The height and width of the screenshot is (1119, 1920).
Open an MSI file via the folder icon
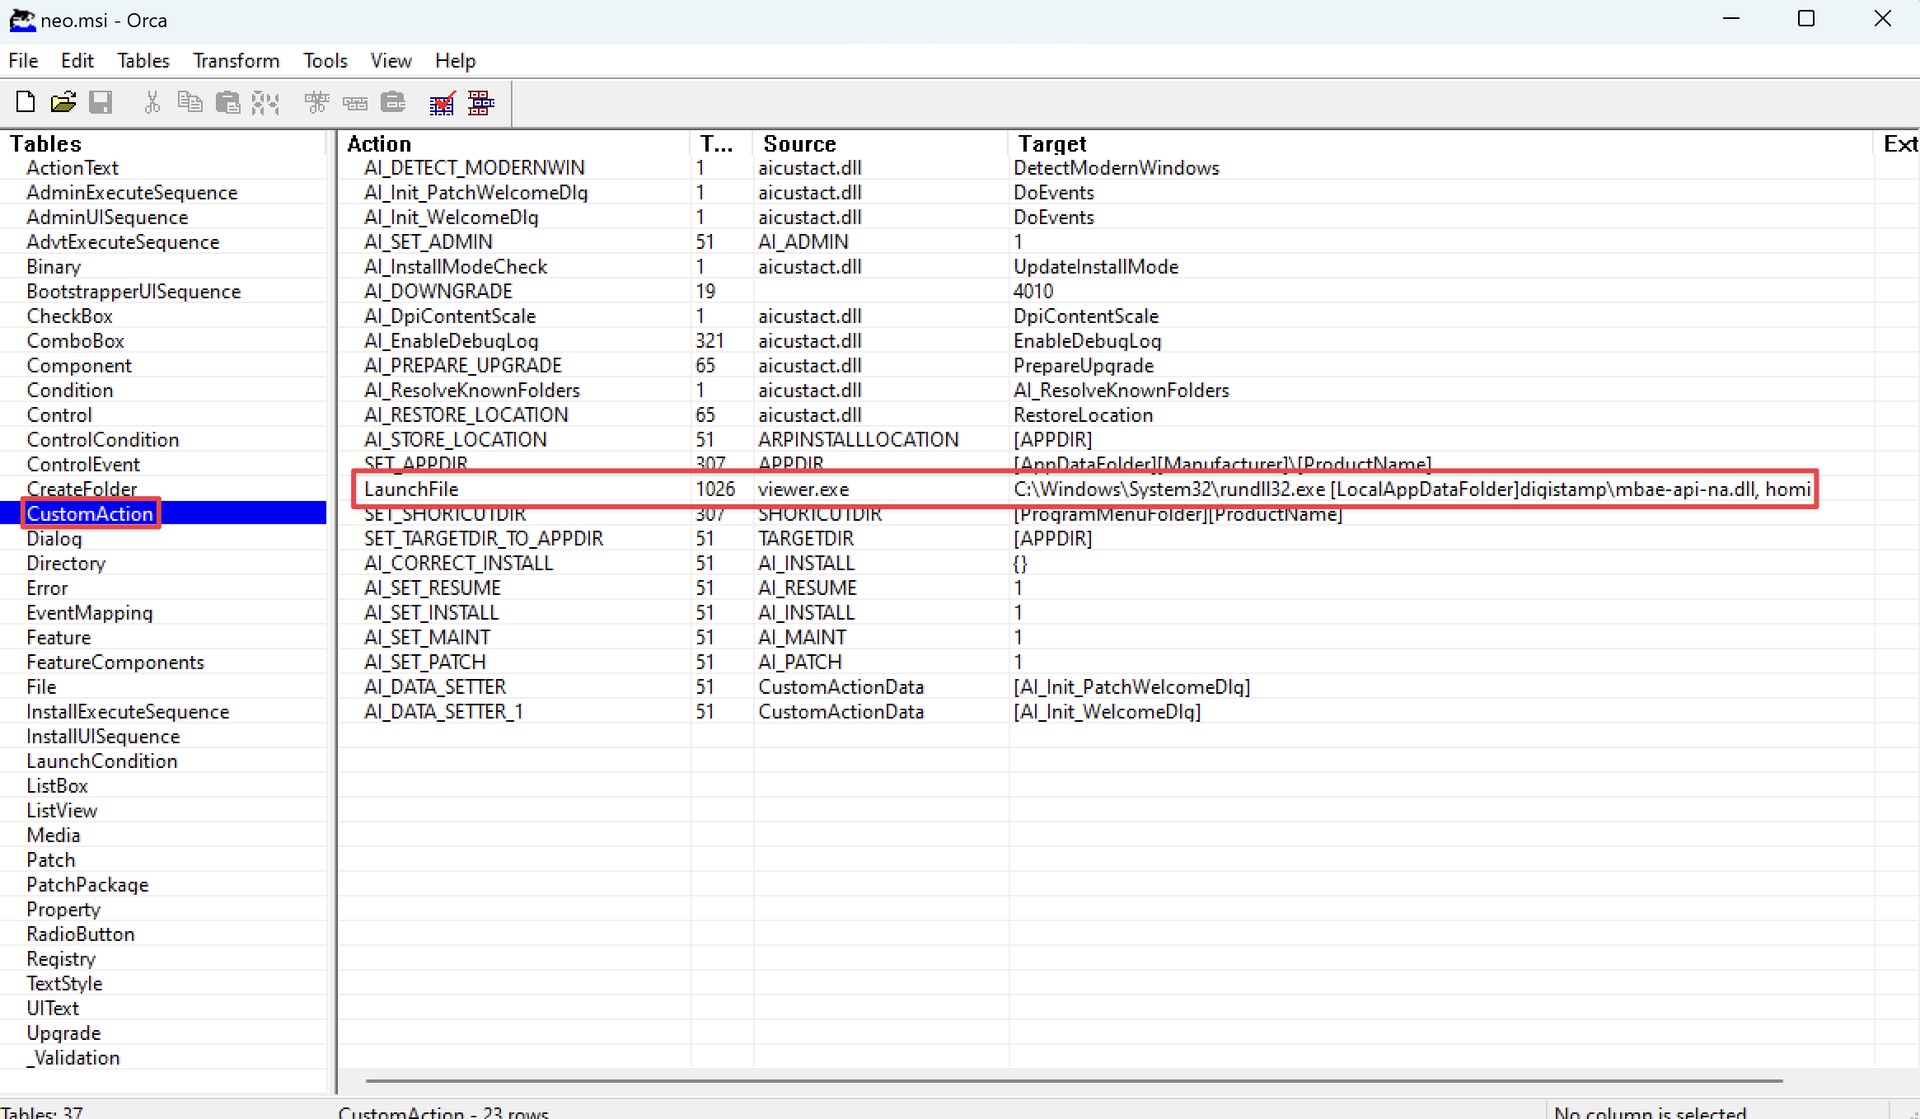[63, 101]
